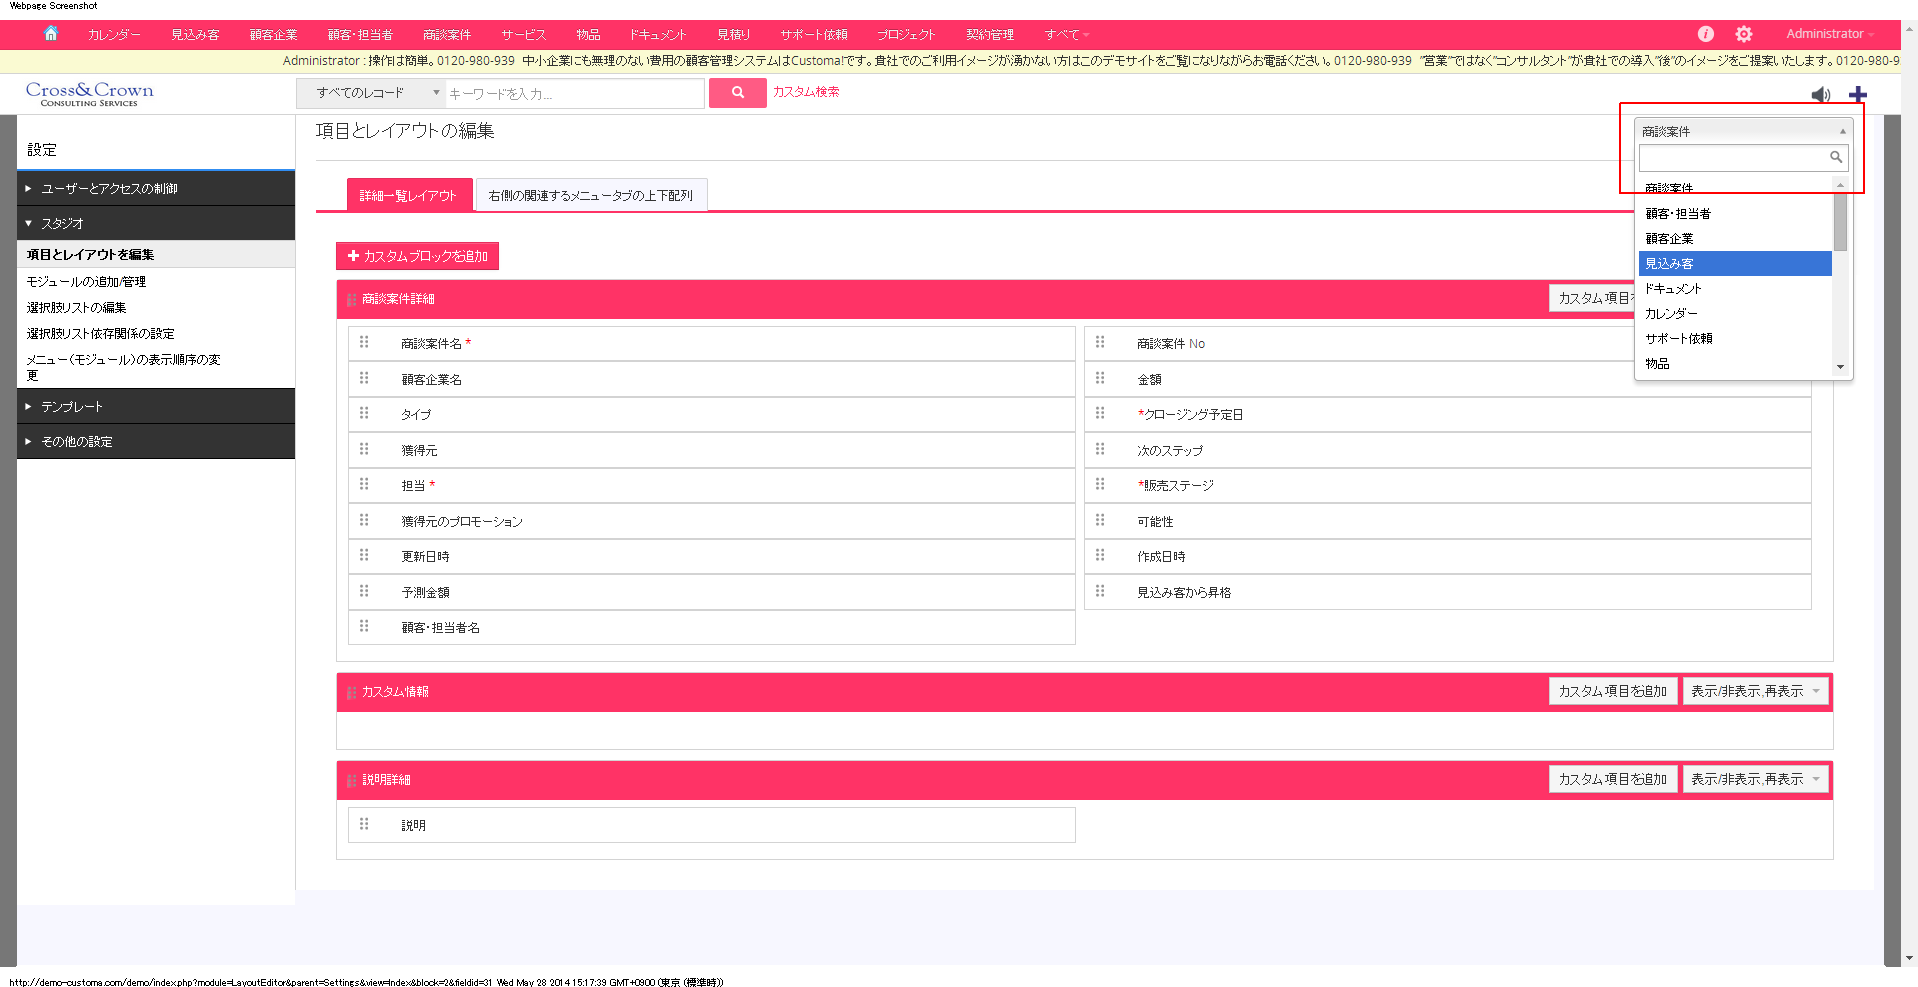Click drag handle beside 商談案件名 field
This screenshot has height=987, width=1918.
click(364, 343)
